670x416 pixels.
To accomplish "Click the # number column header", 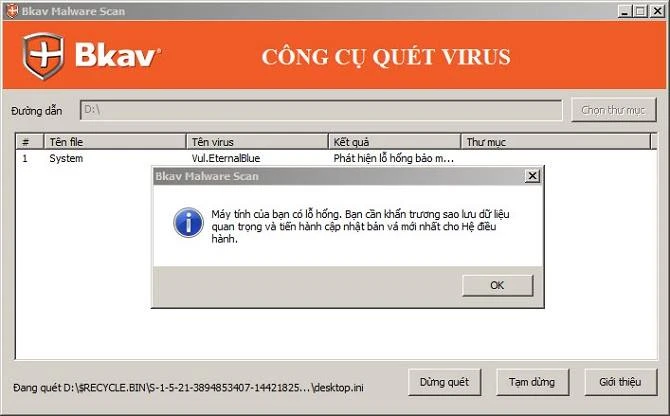I will tap(29, 142).
